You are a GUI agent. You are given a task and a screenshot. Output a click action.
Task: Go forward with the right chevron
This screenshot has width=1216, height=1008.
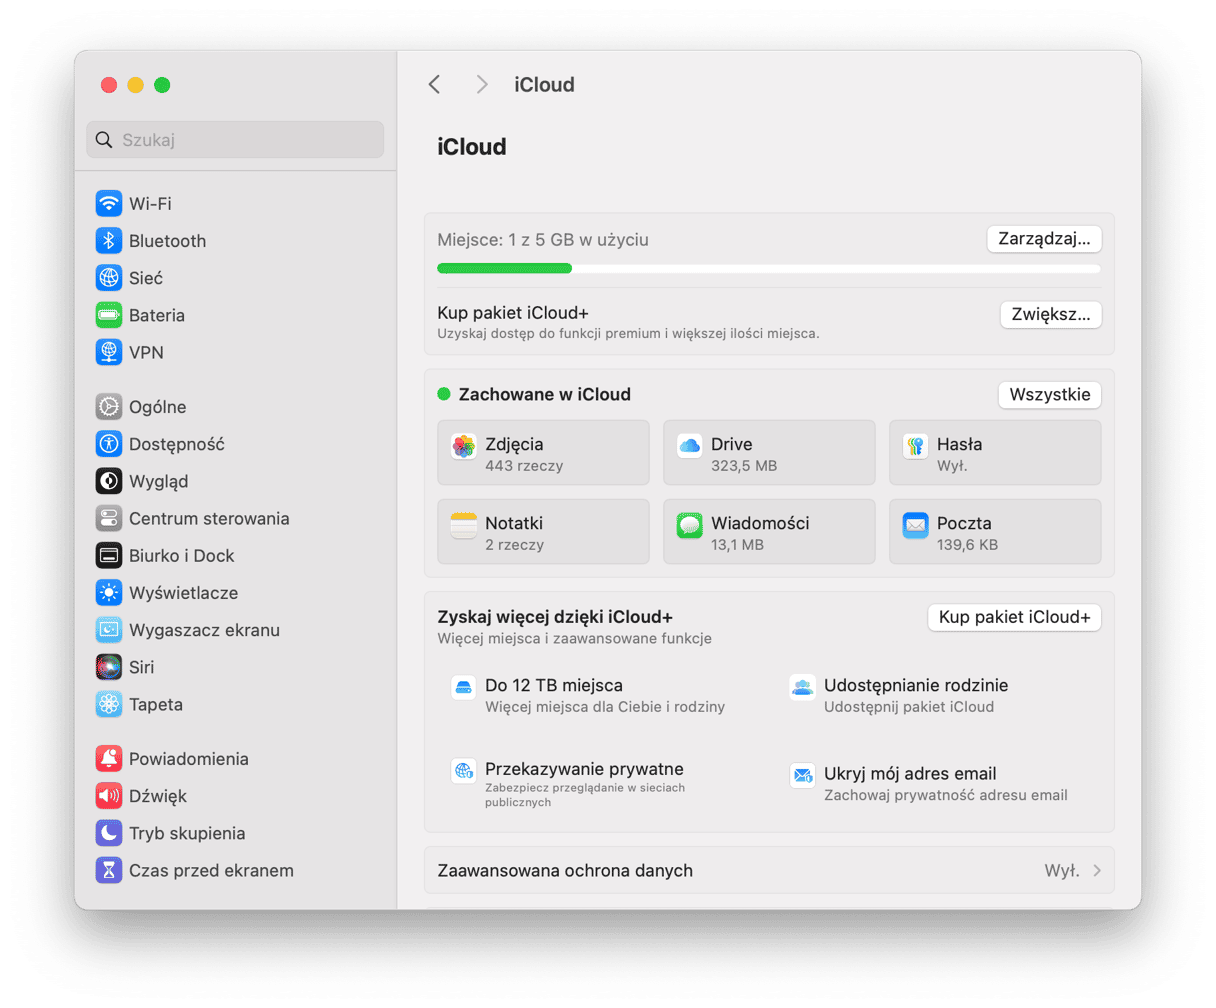(x=482, y=85)
